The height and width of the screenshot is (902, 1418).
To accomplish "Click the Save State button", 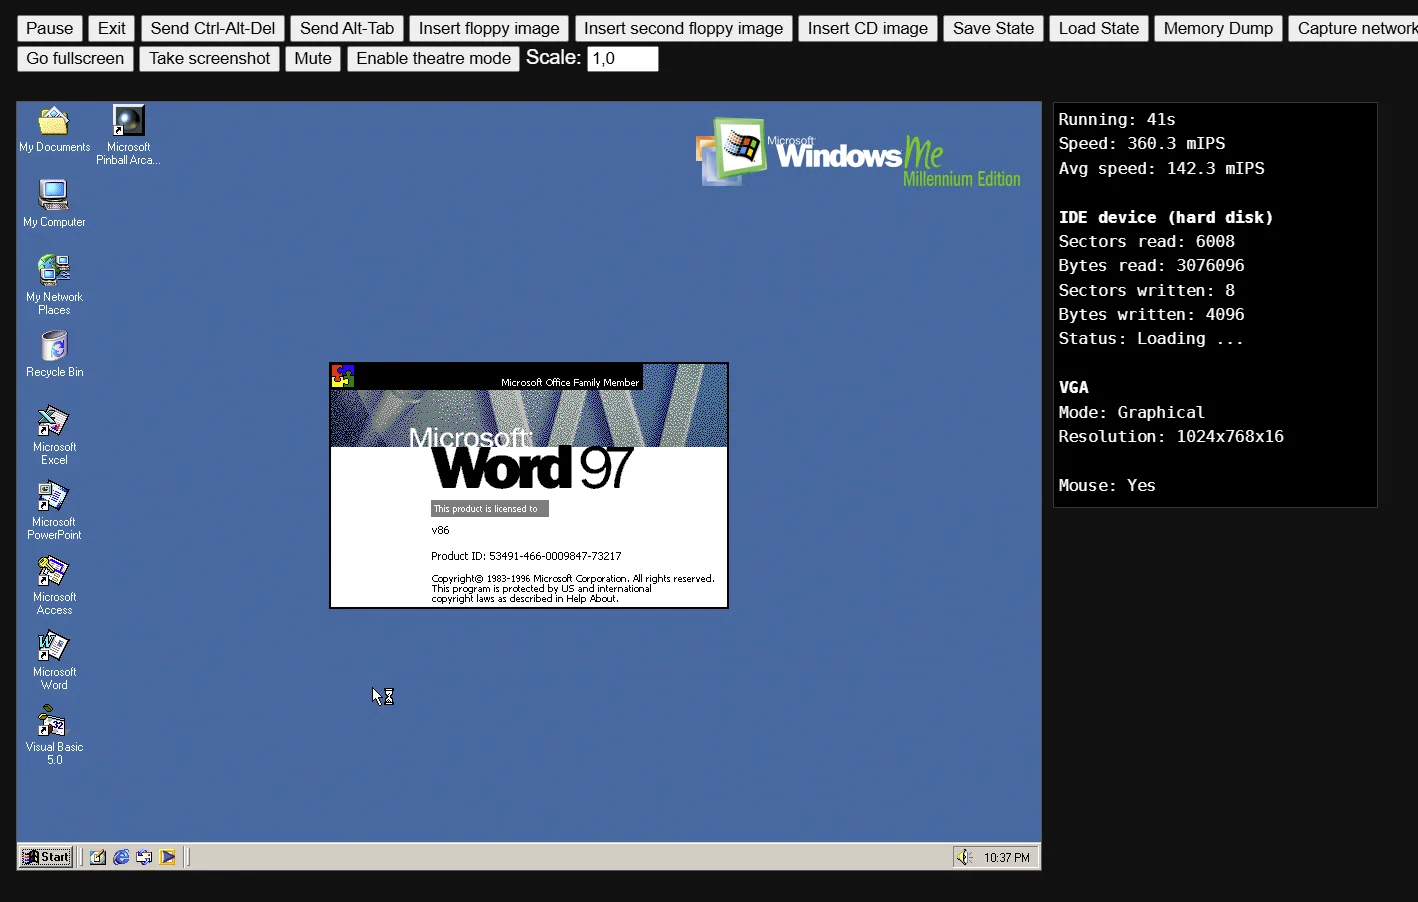I will (994, 28).
